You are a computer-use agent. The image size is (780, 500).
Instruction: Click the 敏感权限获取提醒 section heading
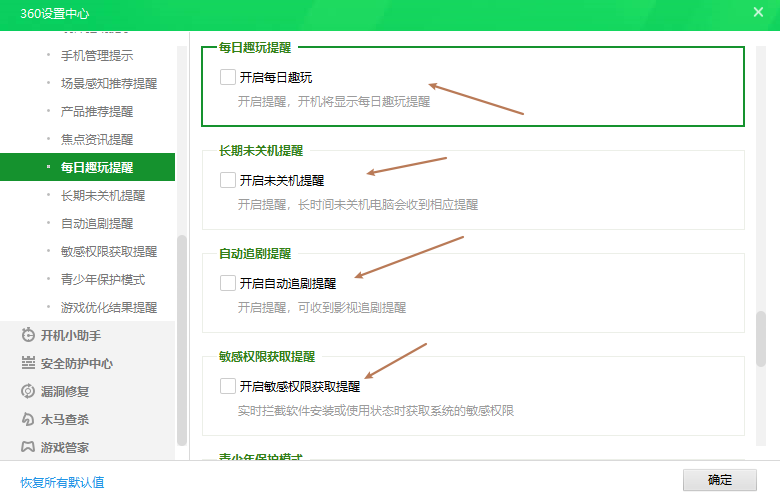(x=267, y=356)
